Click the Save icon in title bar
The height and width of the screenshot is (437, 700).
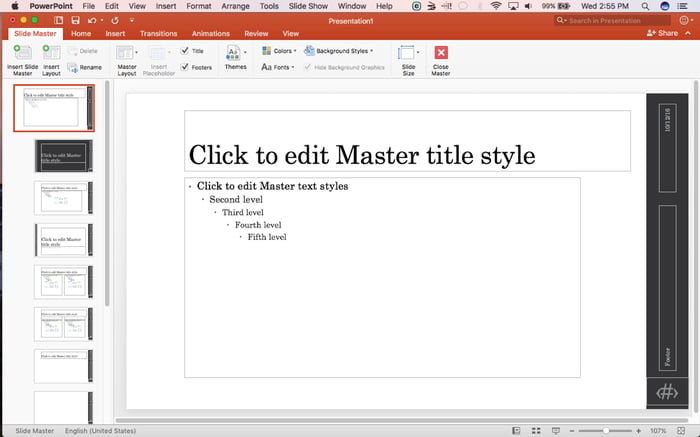pyautogui.click(x=75, y=21)
